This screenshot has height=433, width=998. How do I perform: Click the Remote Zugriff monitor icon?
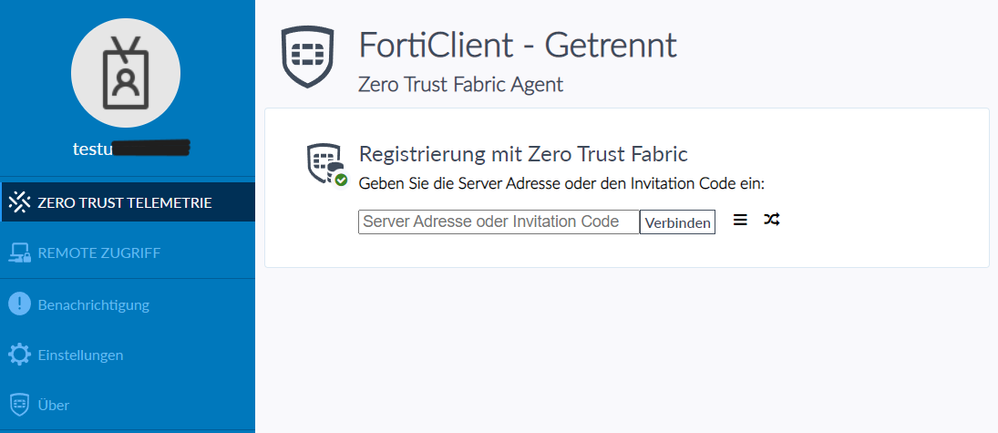click(20, 253)
